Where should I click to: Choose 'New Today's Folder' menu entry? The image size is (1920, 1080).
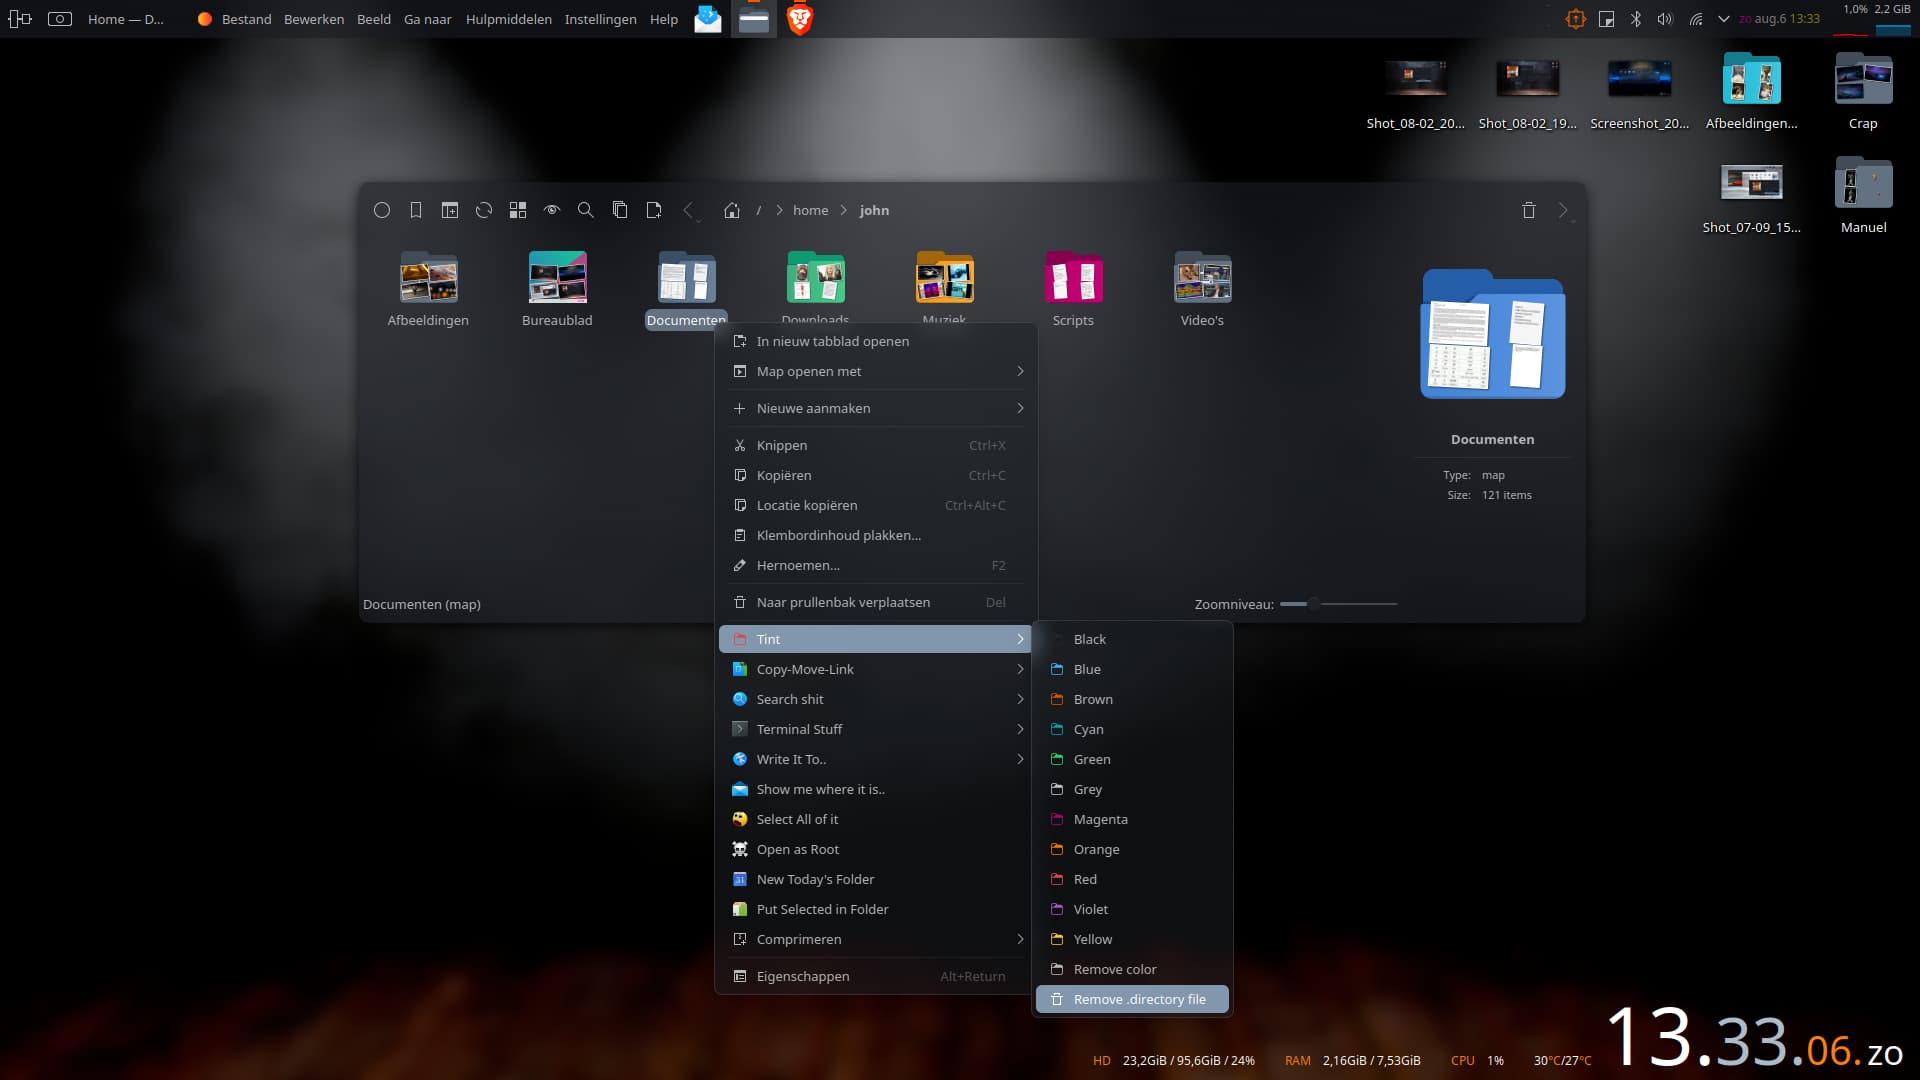click(876, 879)
